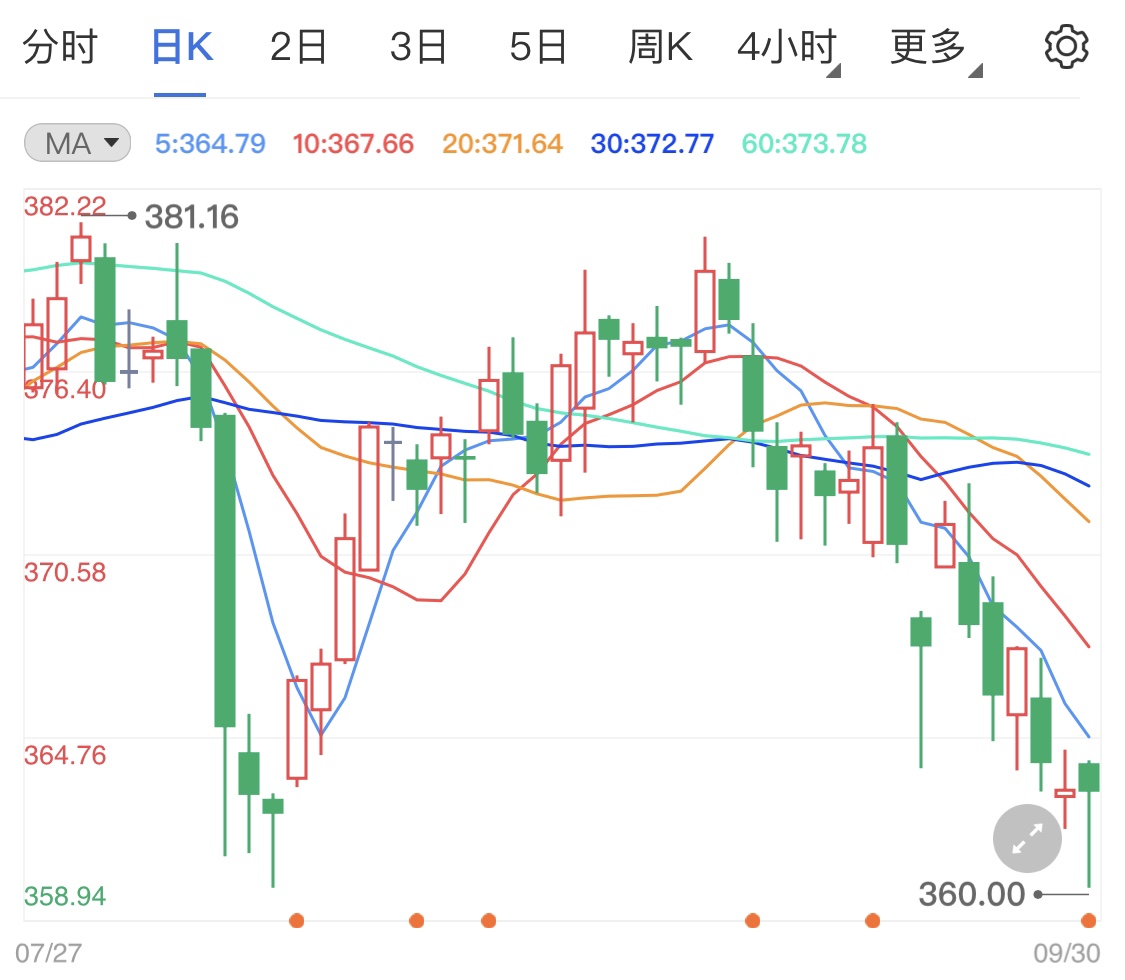Click MA10 value 10:367.66
1125x980 pixels.
[353, 143]
